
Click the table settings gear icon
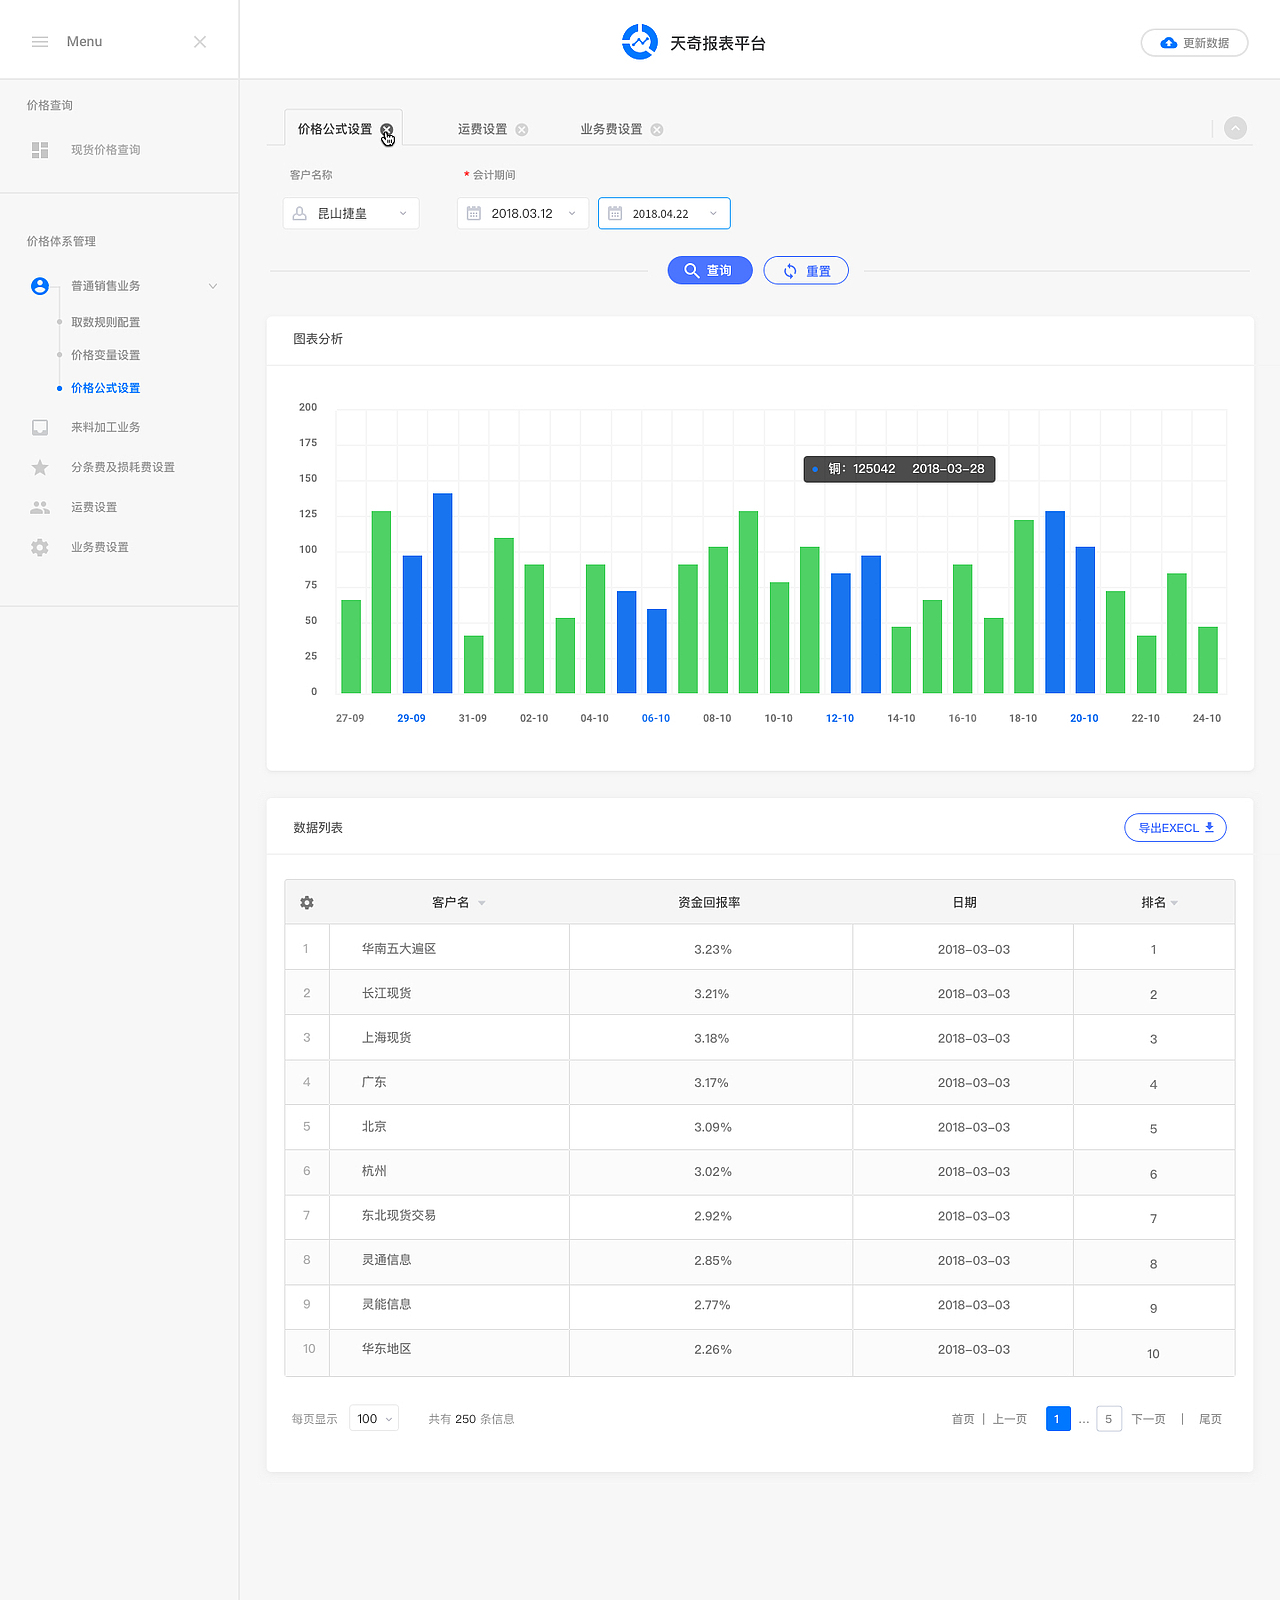point(307,902)
